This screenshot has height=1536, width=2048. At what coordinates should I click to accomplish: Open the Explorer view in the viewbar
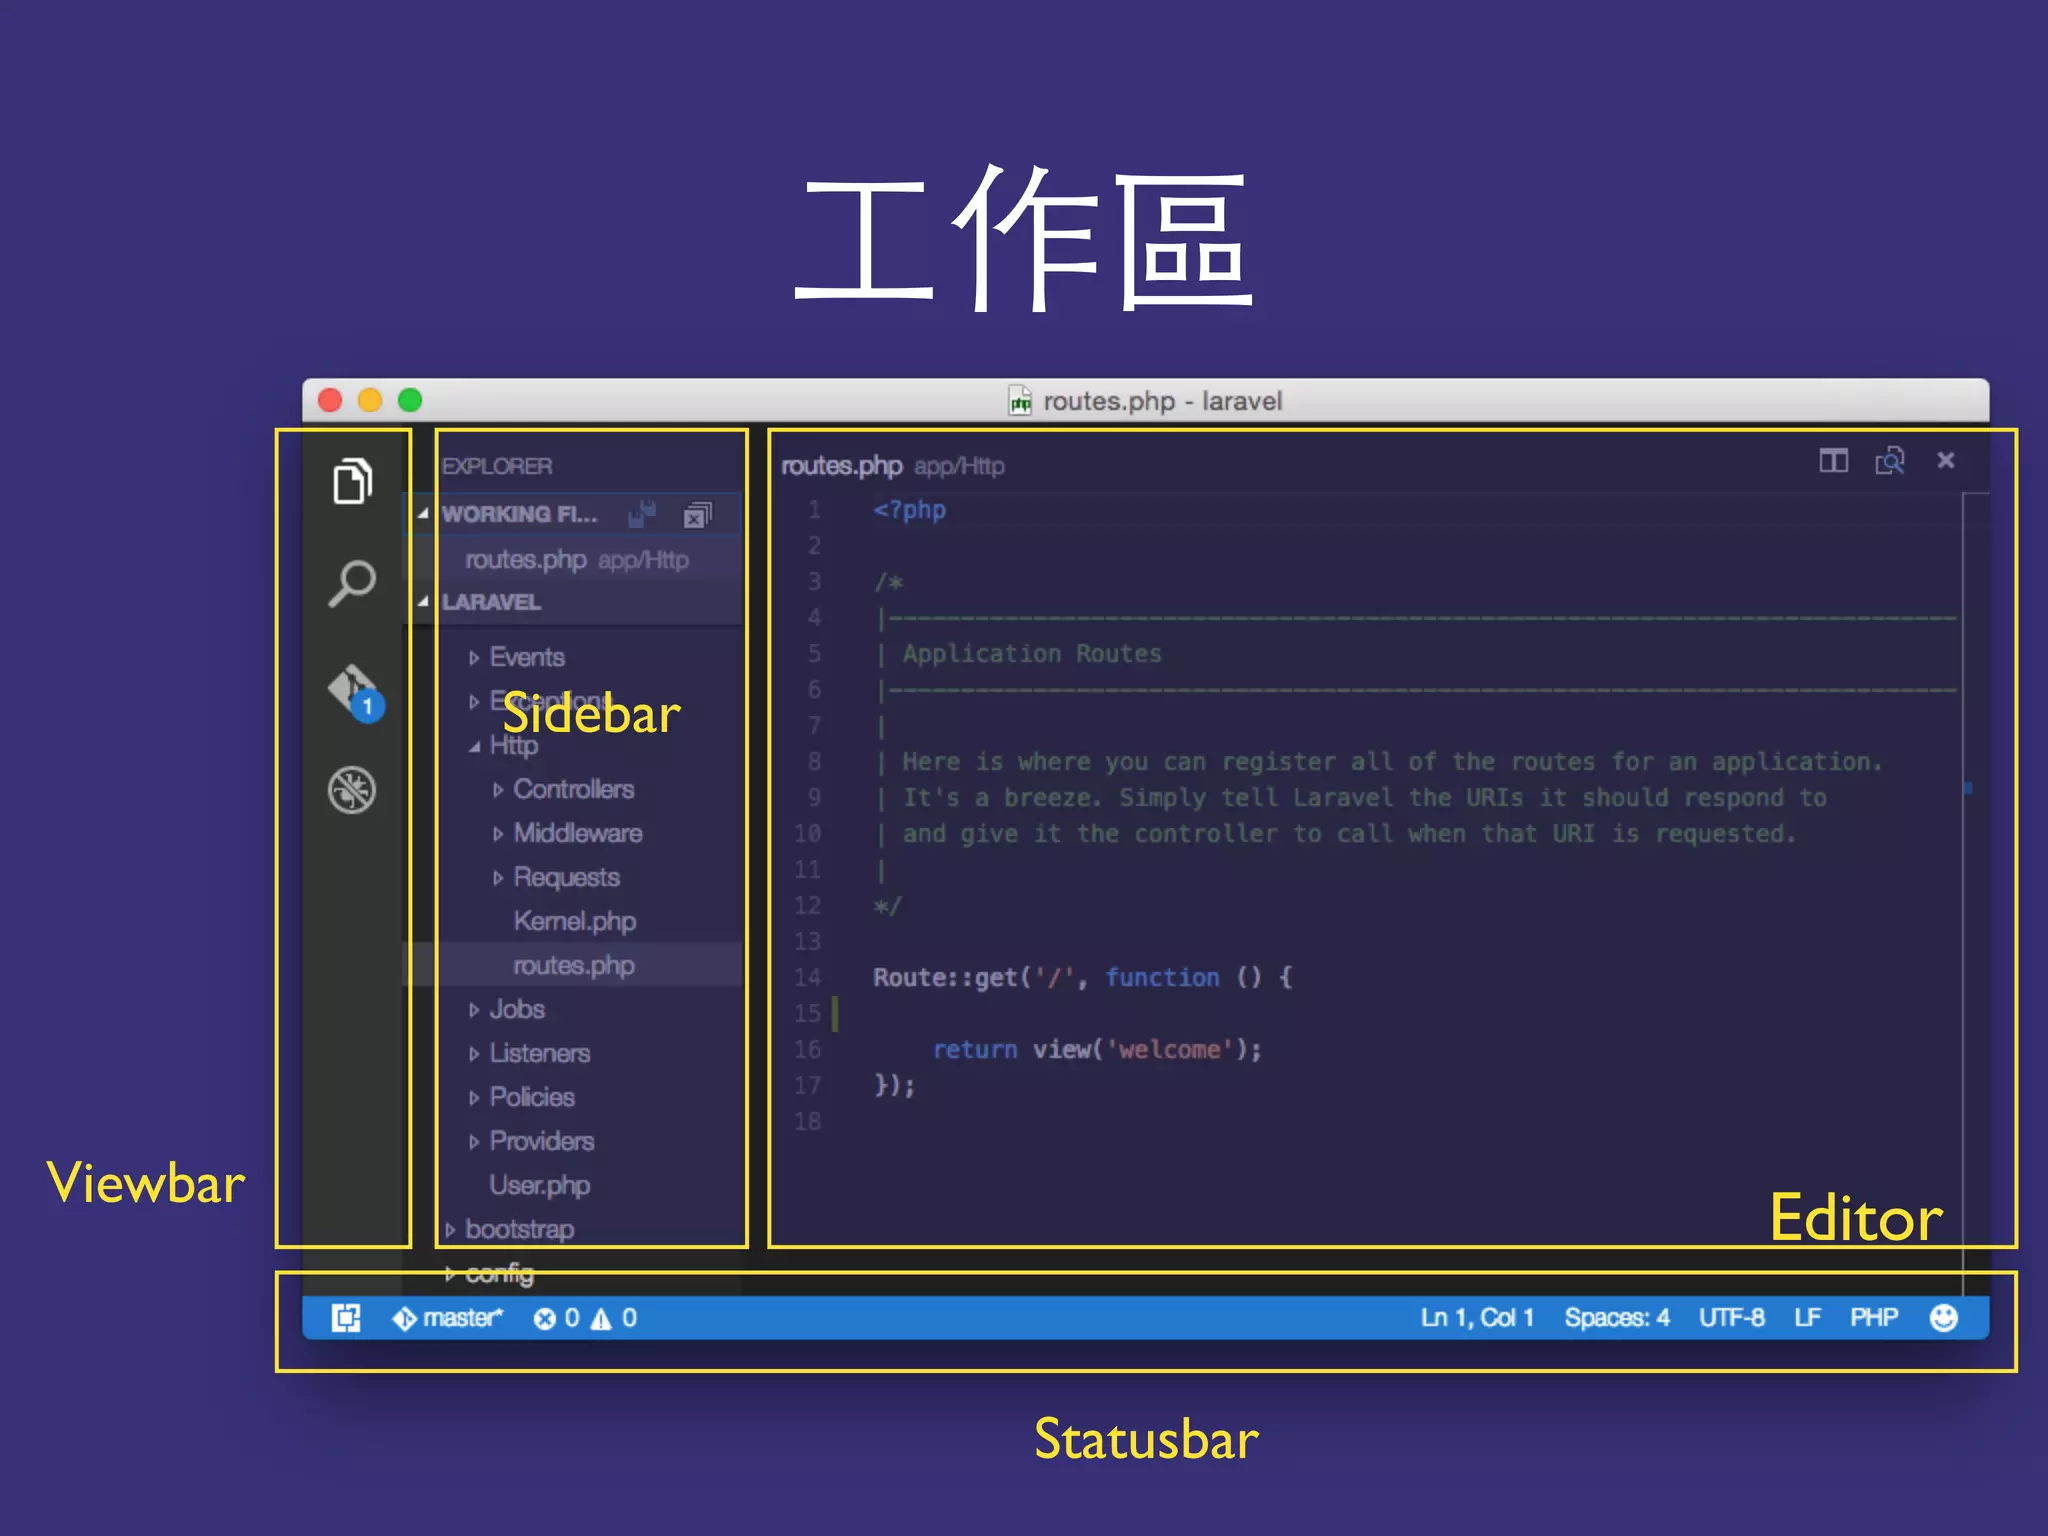pos(352,482)
